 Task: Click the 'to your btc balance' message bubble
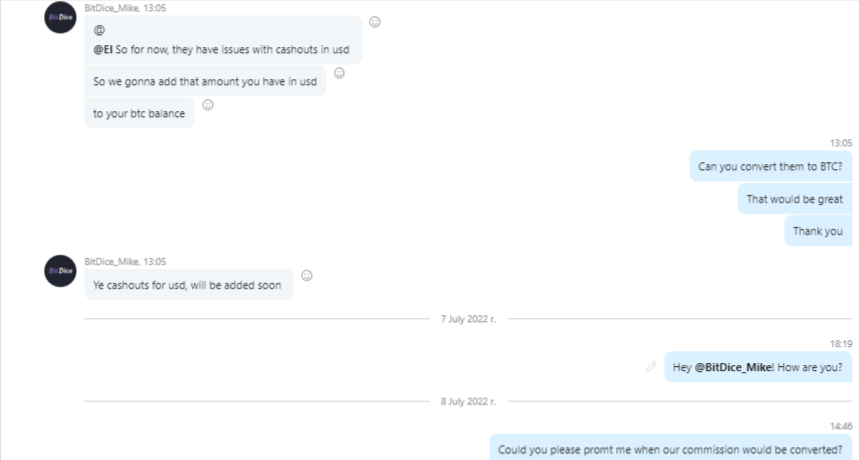coord(139,113)
